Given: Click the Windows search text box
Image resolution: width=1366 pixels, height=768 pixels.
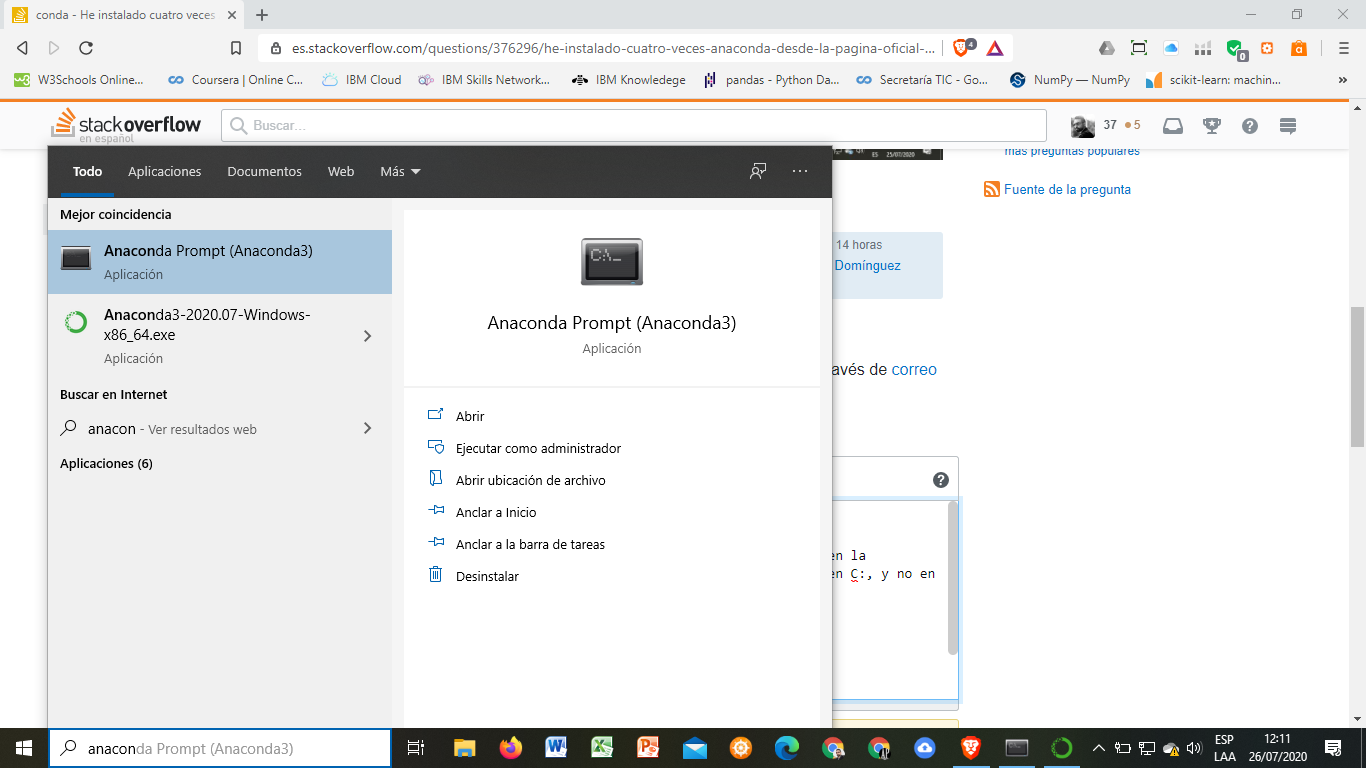Looking at the screenshot, I should pyautogui.click(x=219, y=748).
